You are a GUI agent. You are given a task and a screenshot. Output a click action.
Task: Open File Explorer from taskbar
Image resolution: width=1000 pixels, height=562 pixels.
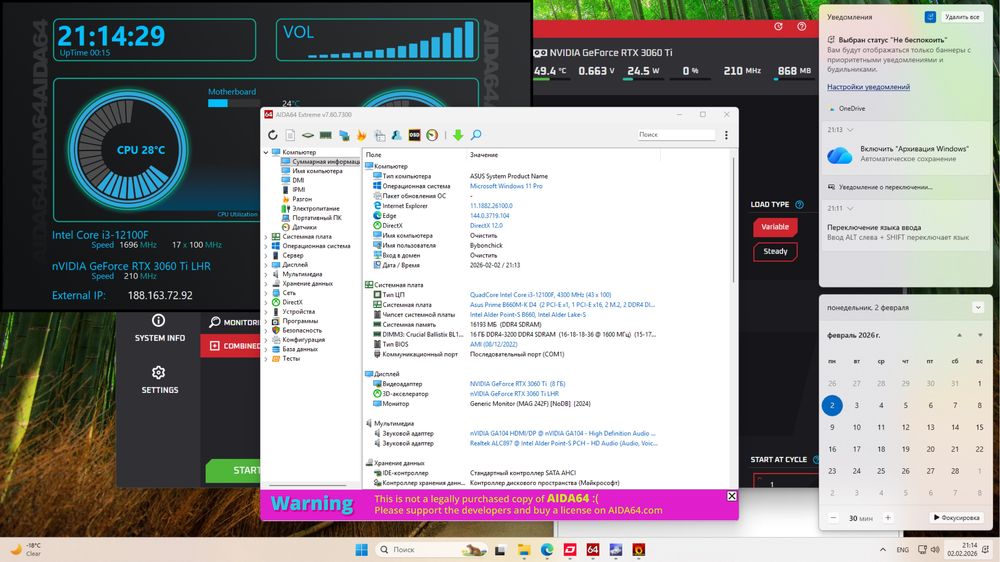pyautogui.click(x=524, y=550)
